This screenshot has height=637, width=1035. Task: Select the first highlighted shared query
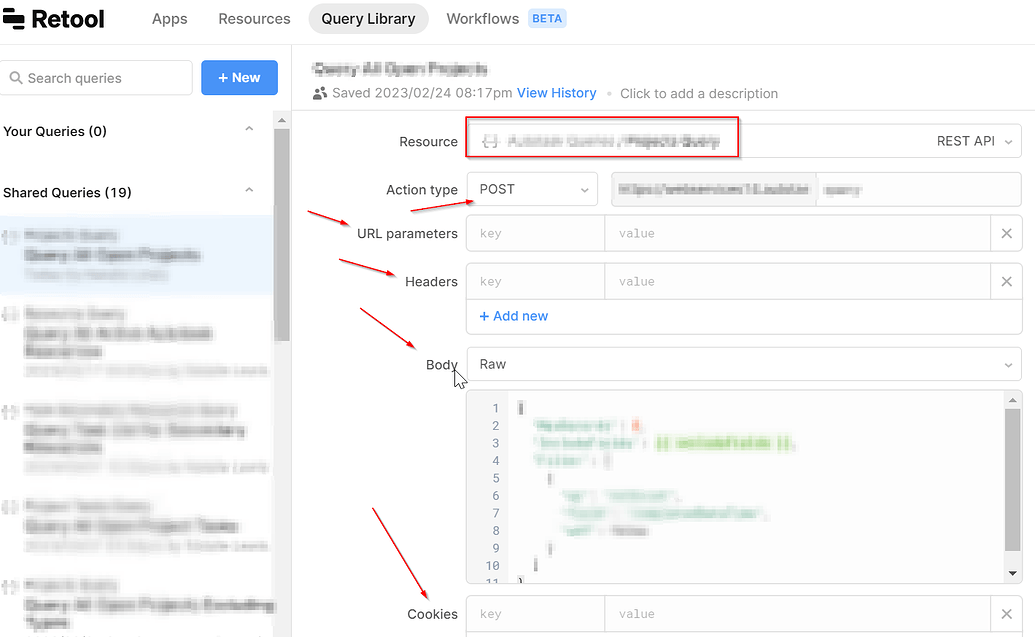point(136,255)
